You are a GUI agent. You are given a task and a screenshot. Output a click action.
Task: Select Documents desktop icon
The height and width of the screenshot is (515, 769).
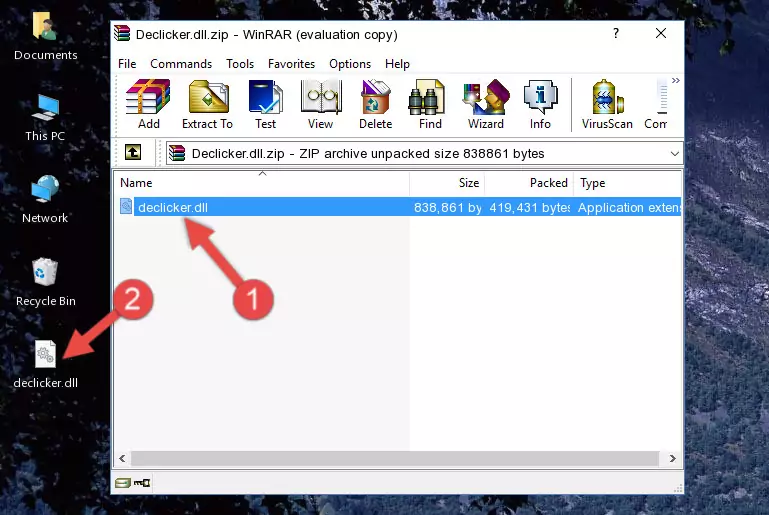point(46,37)
